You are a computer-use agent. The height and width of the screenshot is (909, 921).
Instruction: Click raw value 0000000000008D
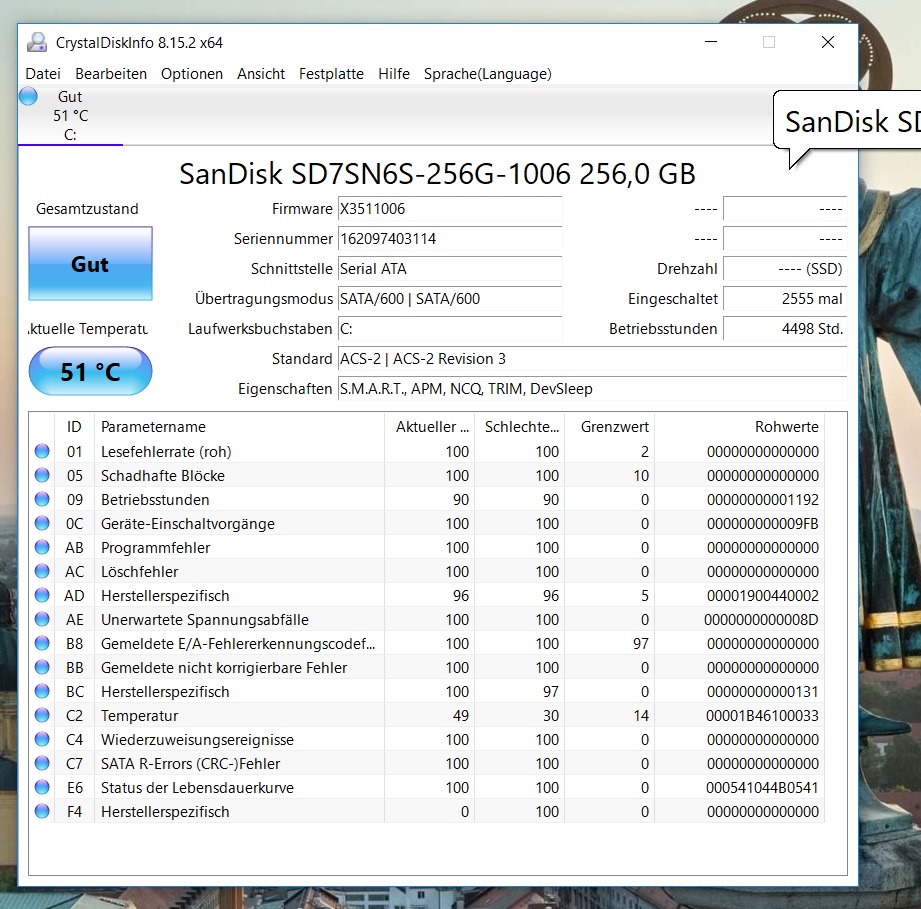761,620
